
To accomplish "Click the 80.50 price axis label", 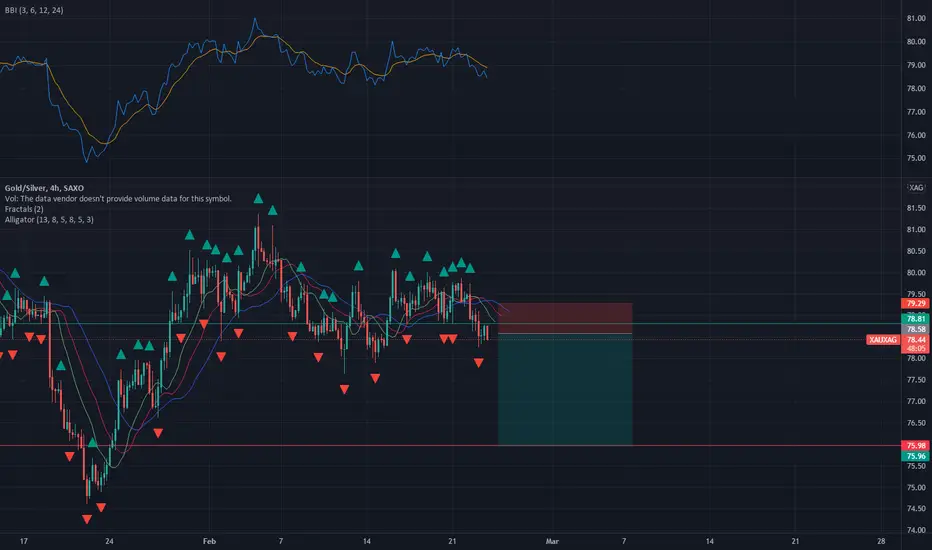I will (x=916, y=252).
